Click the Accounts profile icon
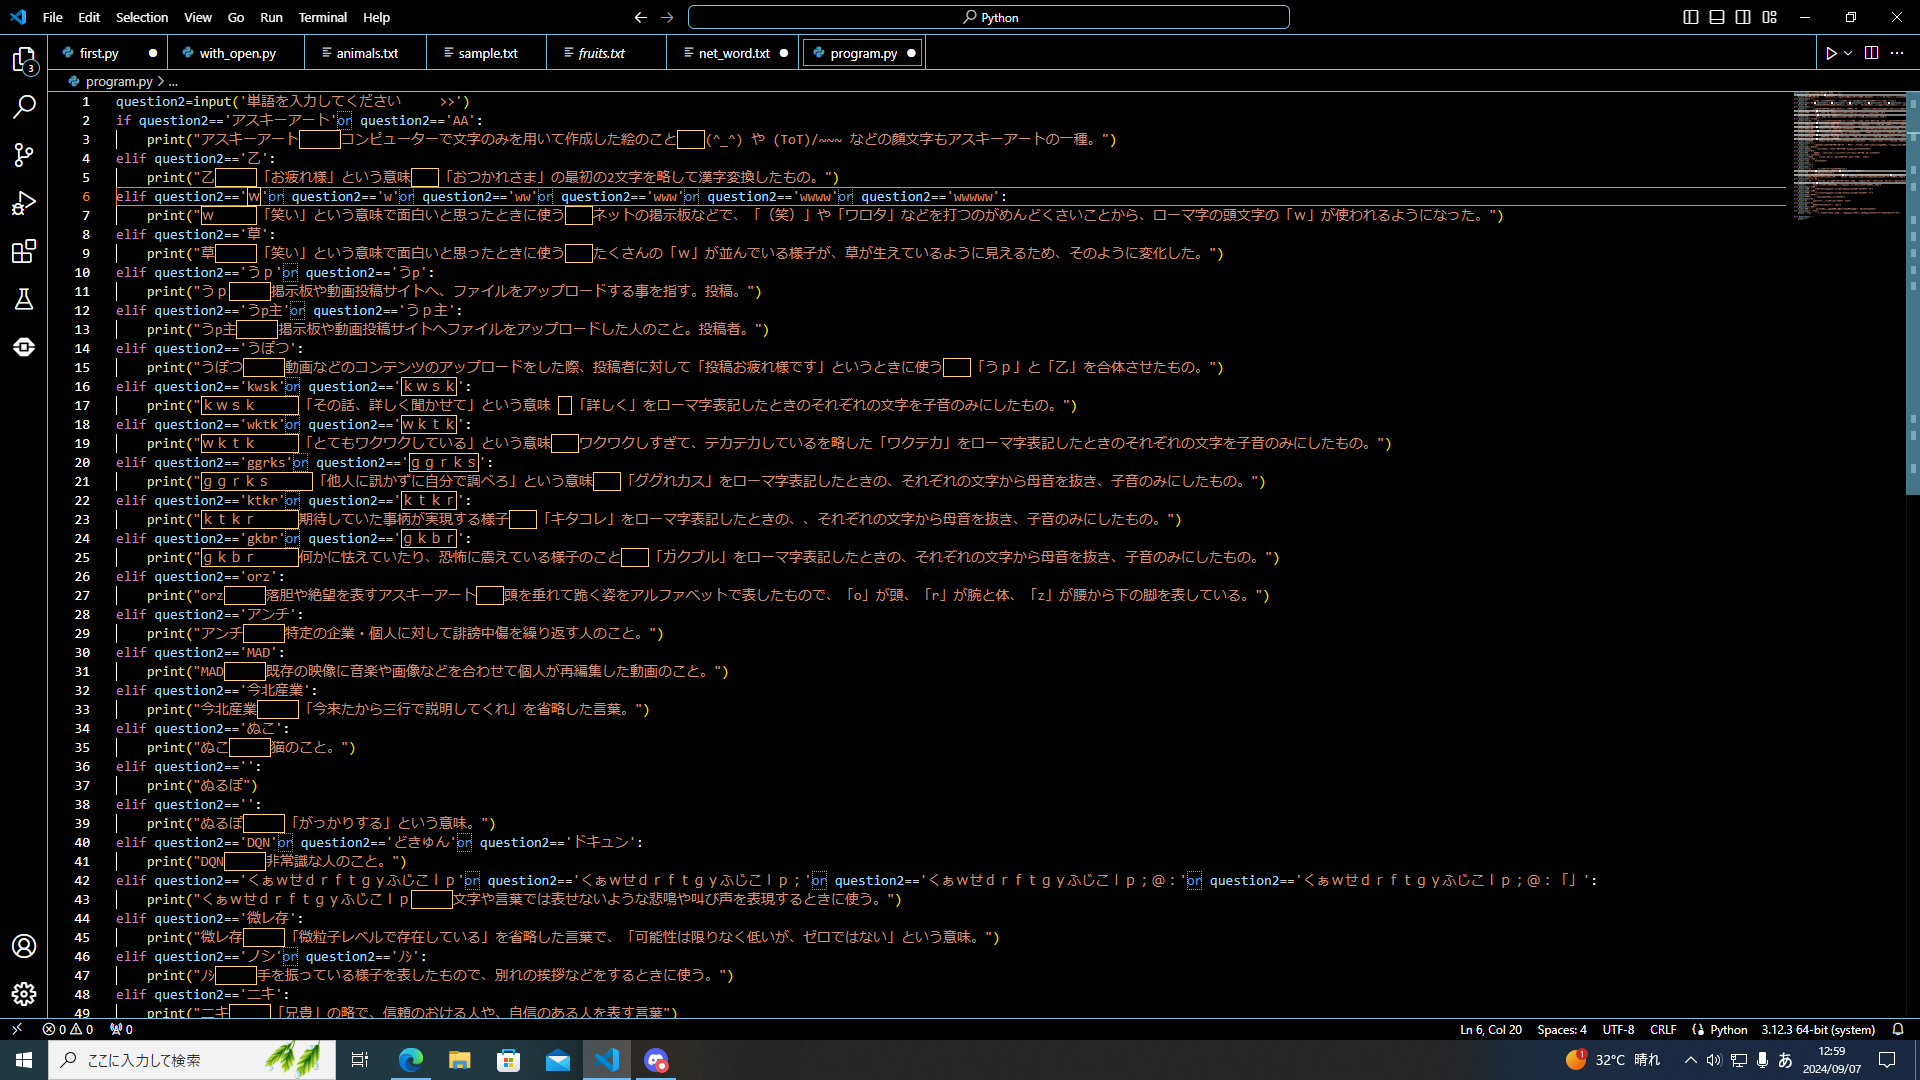The image size is (1920, 1080). point(24,946)
